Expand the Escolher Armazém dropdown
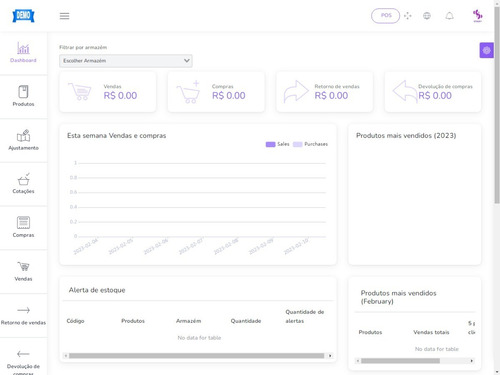500x375 pixels. (126, 61)
